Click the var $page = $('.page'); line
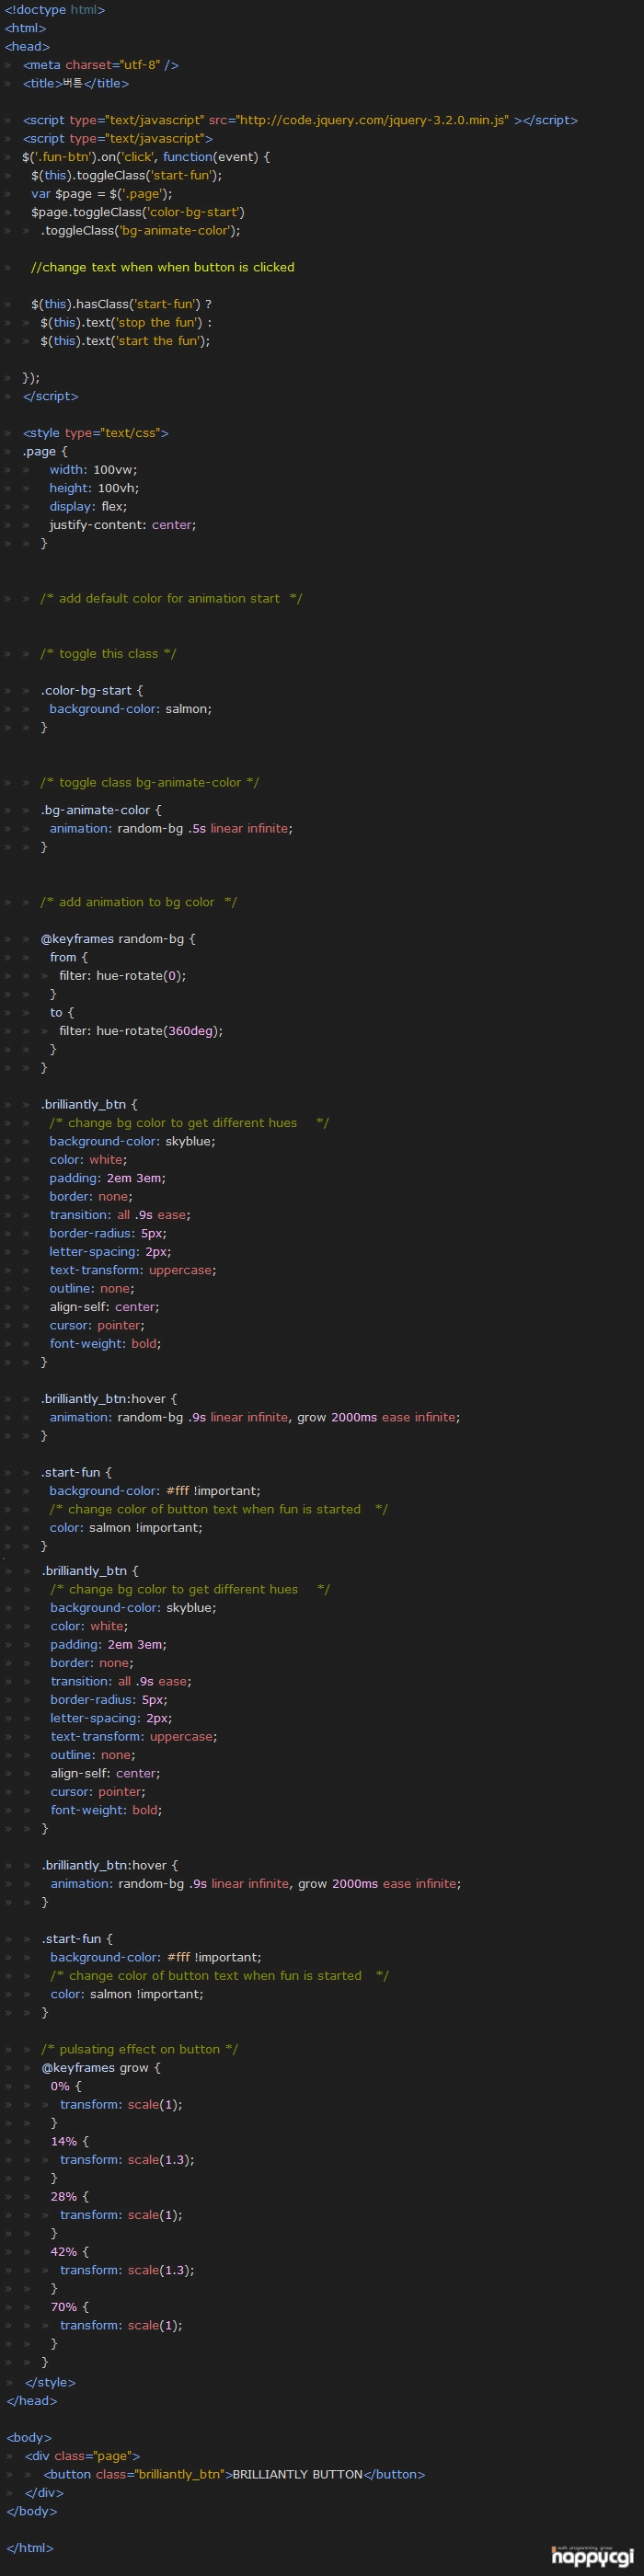644x2576 pixels. [x=101, y=194]
